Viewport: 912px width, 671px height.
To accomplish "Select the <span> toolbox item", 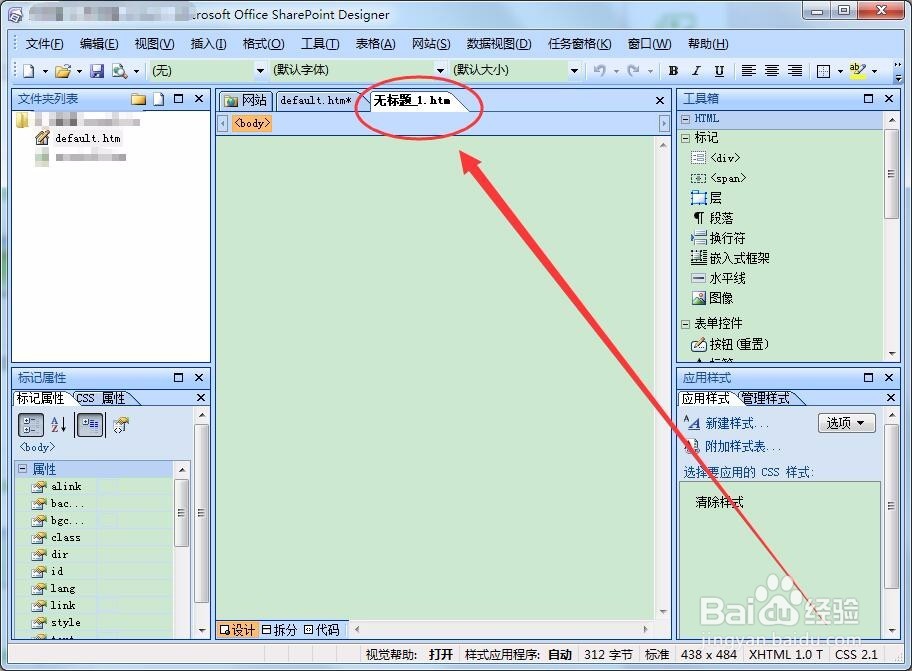I will tap(718, 178).
